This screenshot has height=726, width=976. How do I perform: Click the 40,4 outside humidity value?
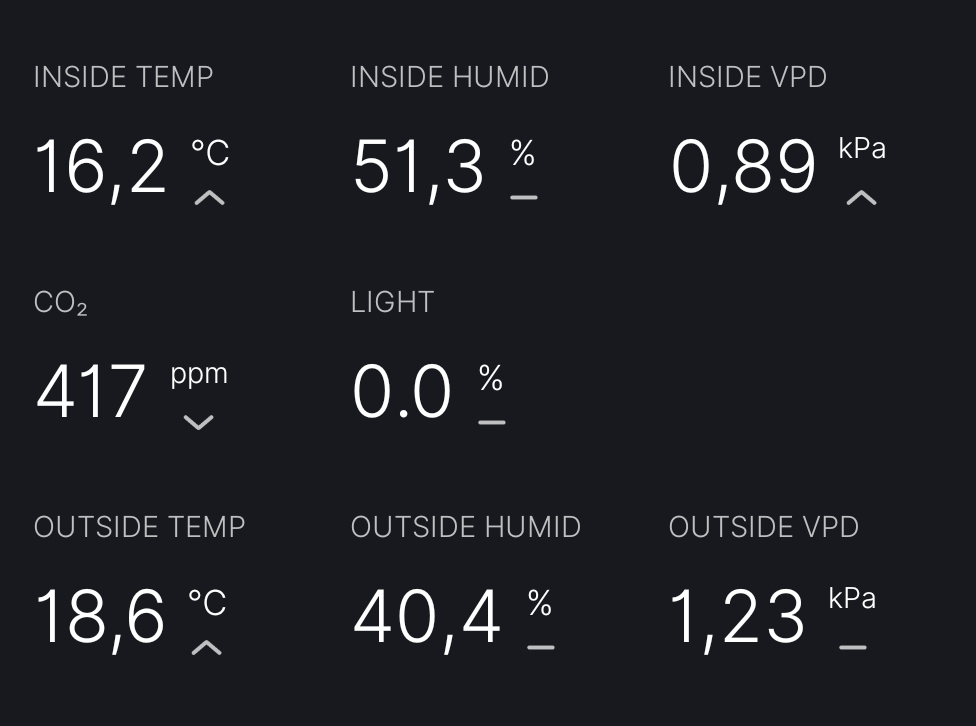(427, 617)
